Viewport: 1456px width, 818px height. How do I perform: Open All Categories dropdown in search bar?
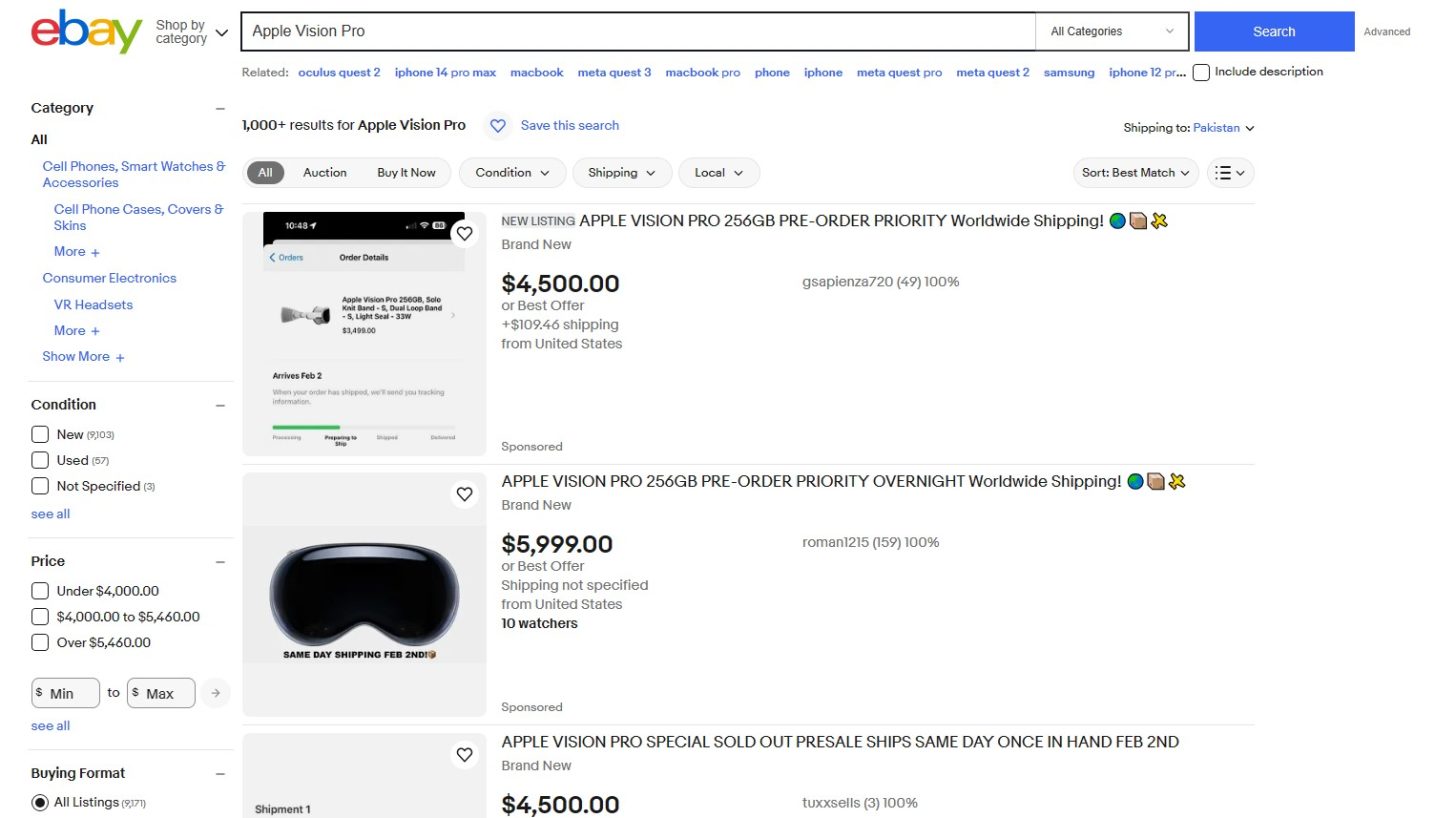[x=1112, y=32]
